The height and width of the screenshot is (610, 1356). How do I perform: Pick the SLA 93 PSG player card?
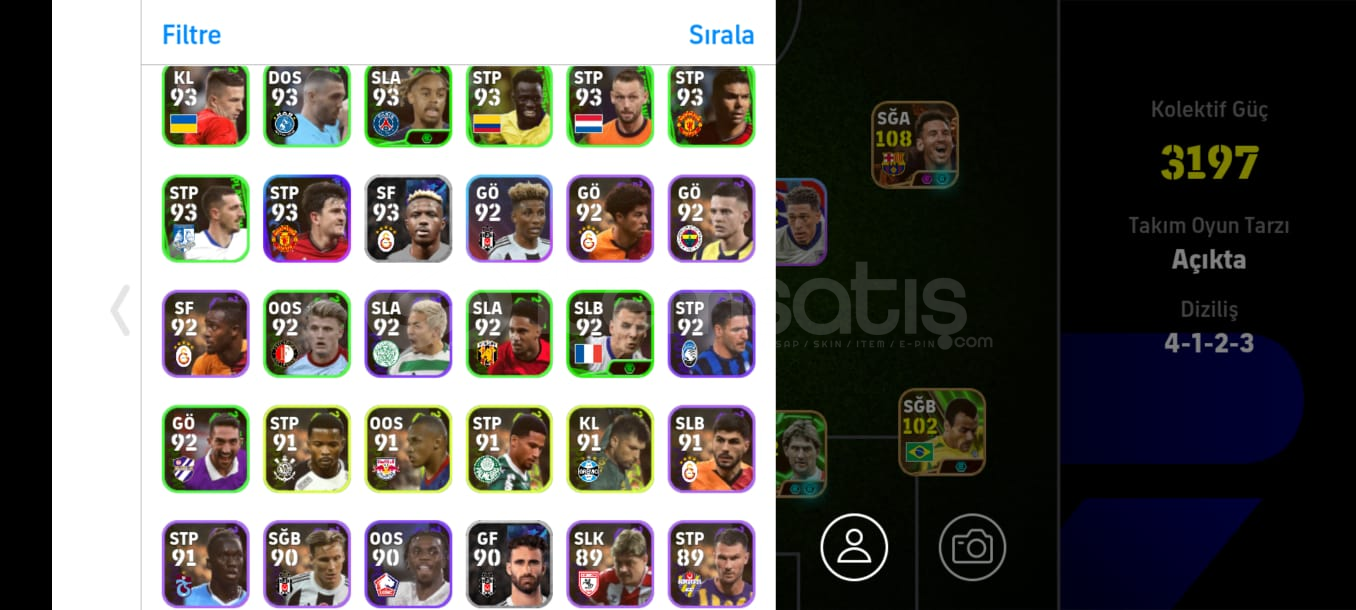click(x=408, y=106)
